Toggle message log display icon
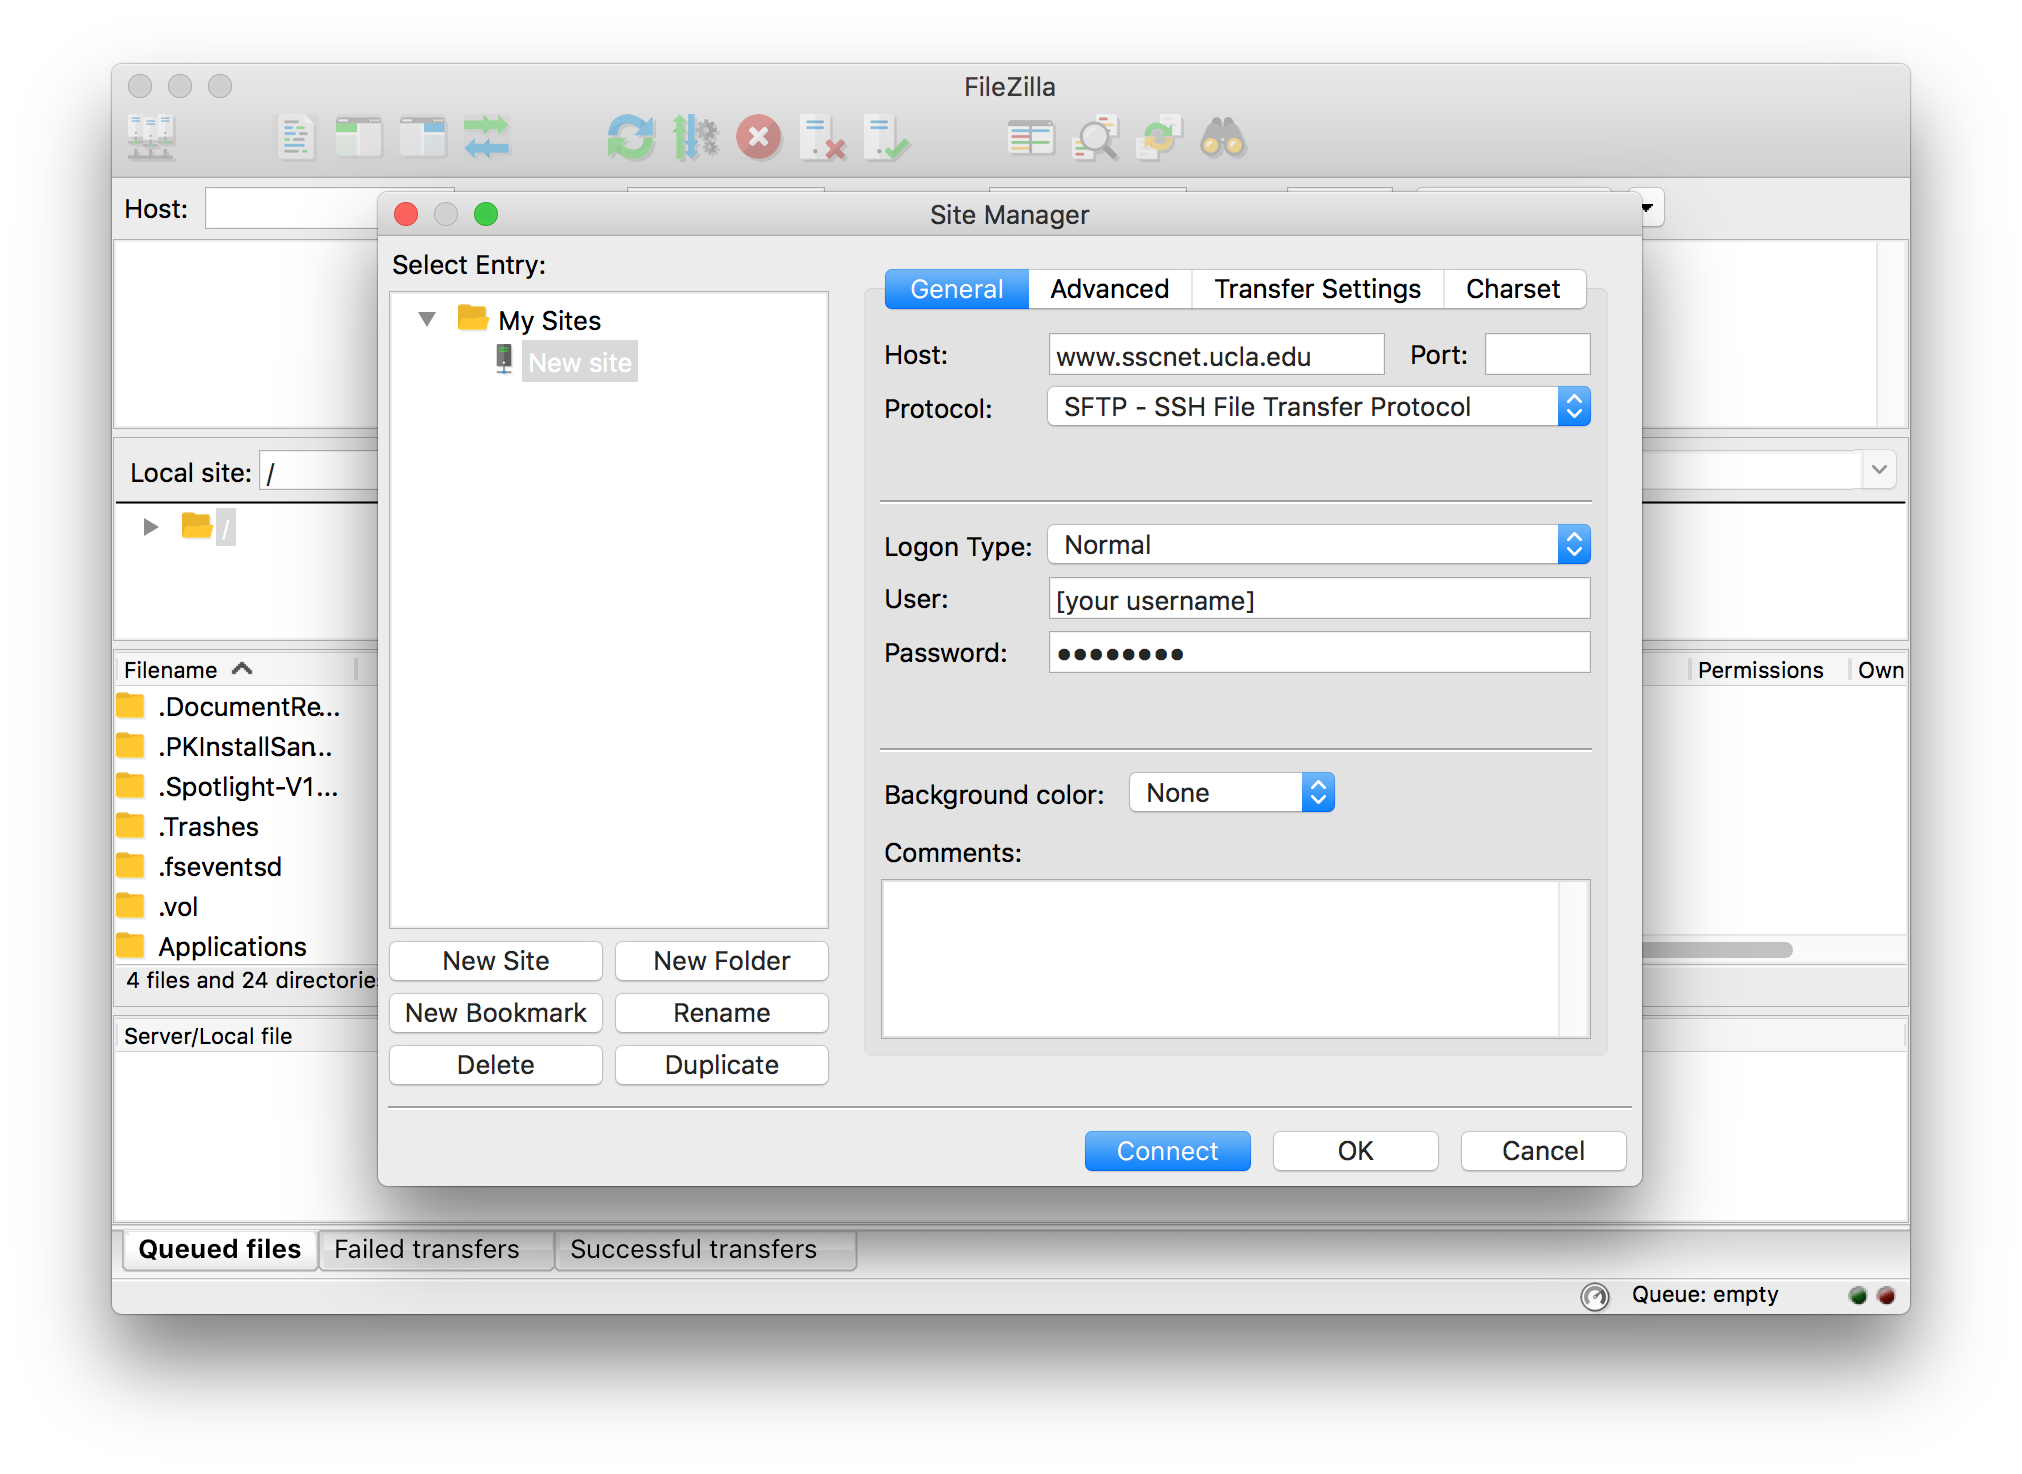Image resolution: width=2022 pixels, height=1474 pixels. click(x=295, y=138)
